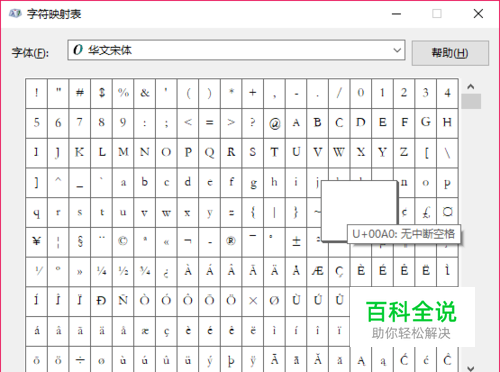Open the 字体 font dropdown list
This screenshot has width=500, height=372.
(x=236, y=50)
